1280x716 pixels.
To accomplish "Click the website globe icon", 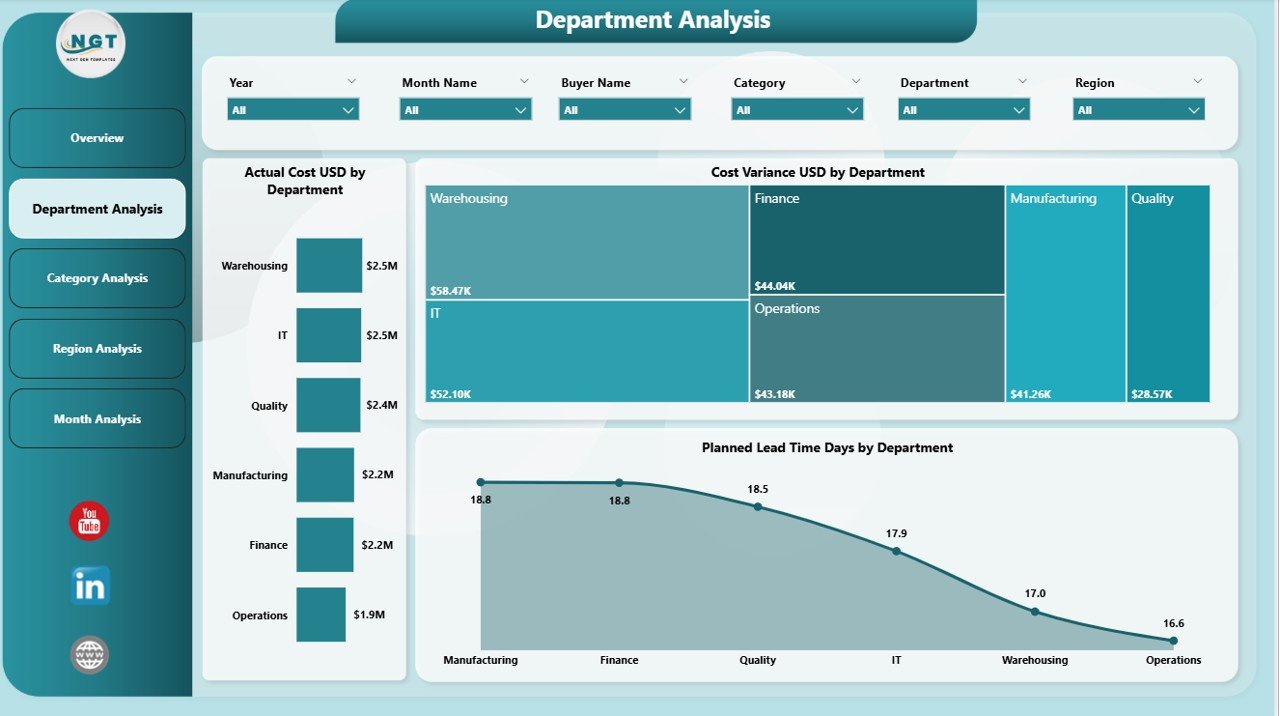I will pos(88,654).
